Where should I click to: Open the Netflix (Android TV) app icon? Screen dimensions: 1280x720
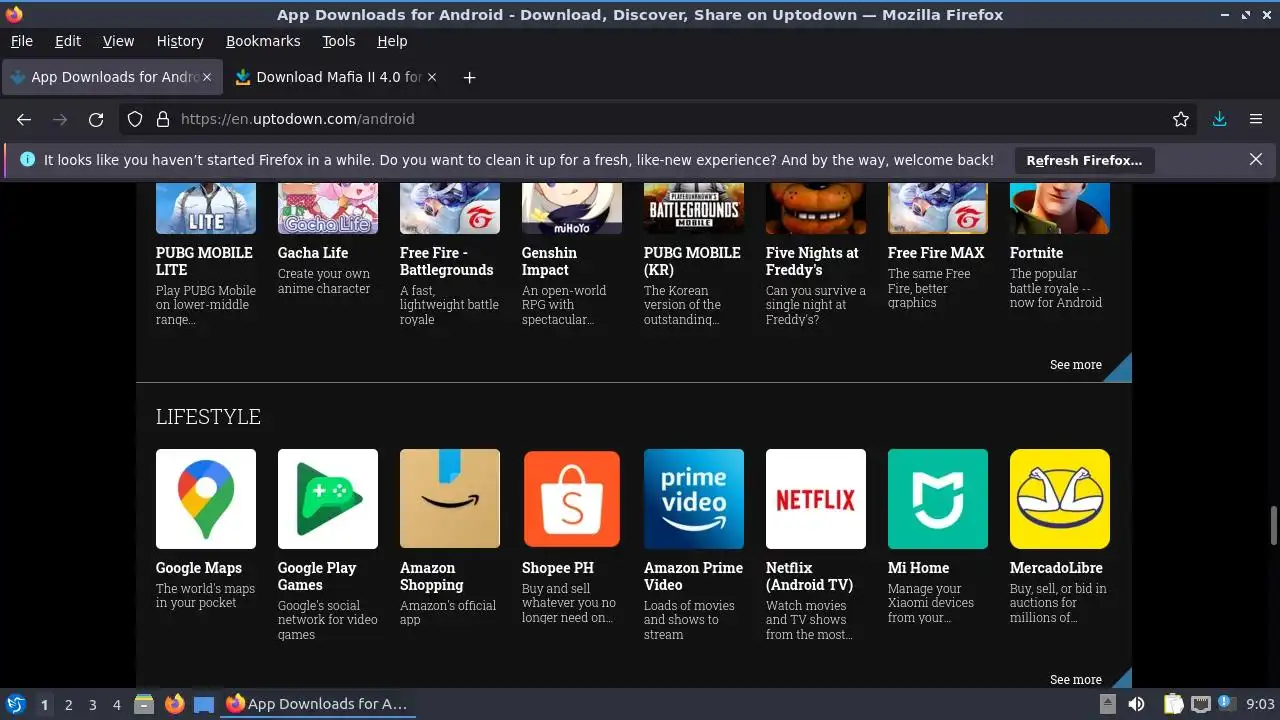tap(816, 499)
